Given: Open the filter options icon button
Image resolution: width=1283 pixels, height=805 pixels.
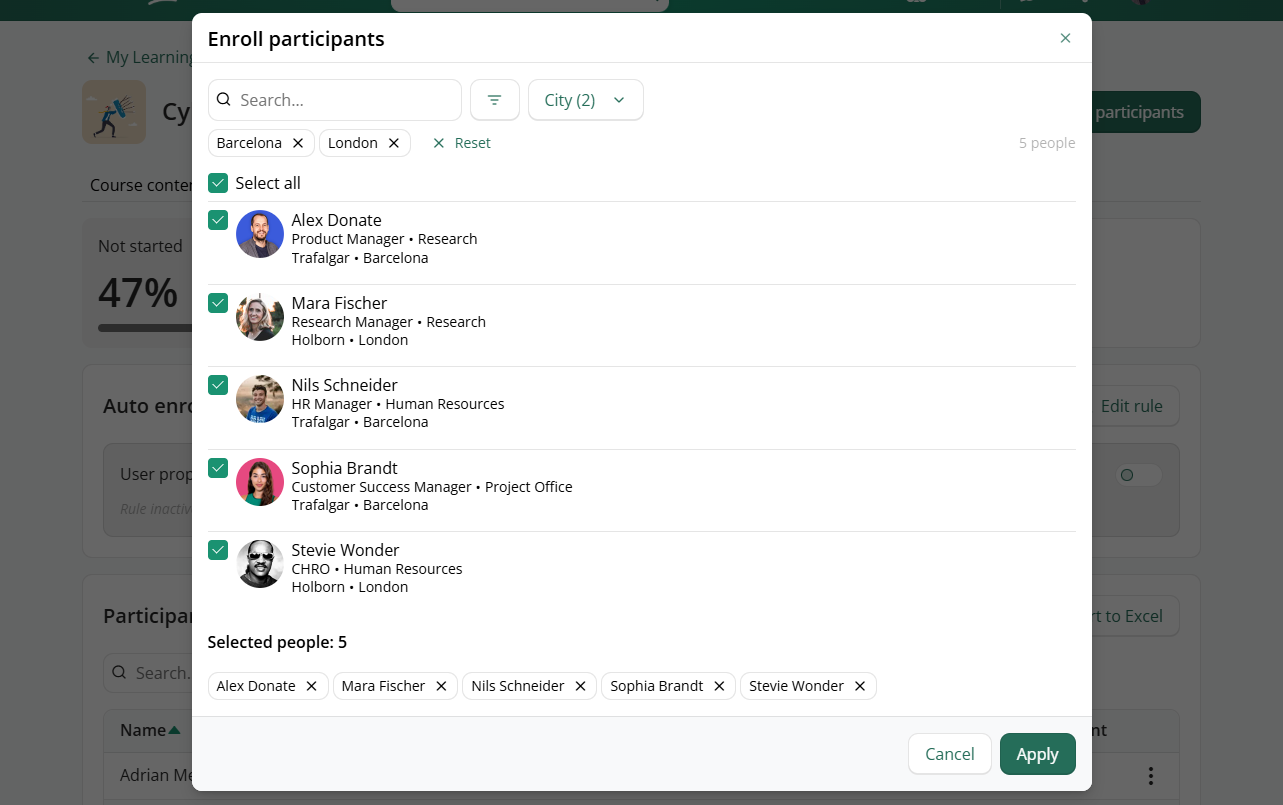Looking at the screenshot, I should coord(494,100).
